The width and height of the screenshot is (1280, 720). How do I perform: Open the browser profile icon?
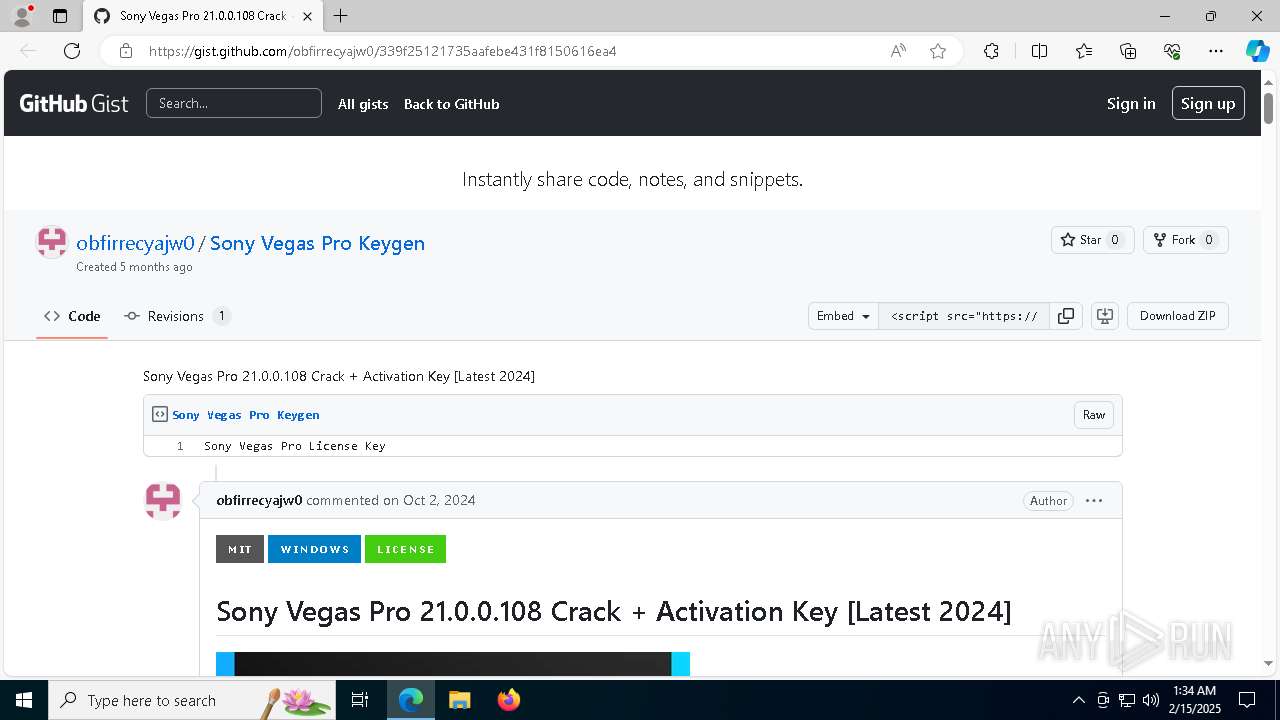tap(22, 16)
